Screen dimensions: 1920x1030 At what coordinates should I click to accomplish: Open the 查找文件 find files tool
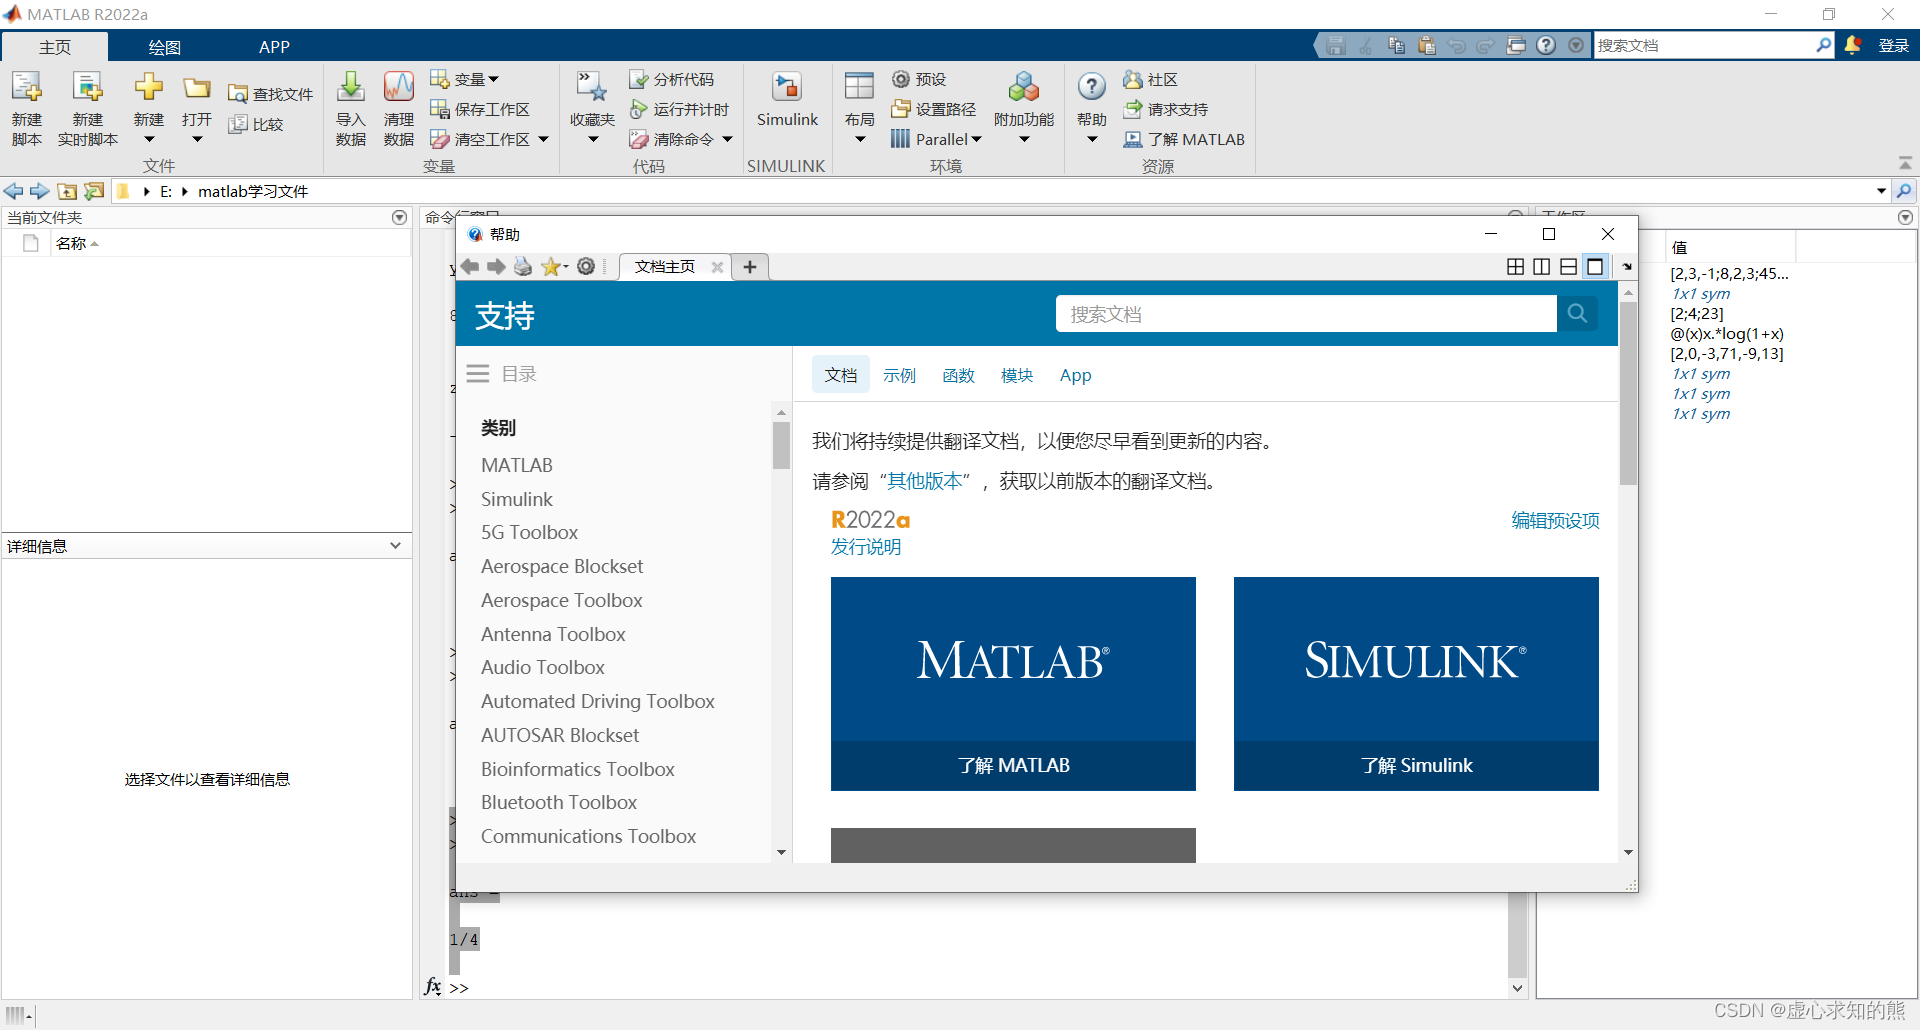point(271,94)
